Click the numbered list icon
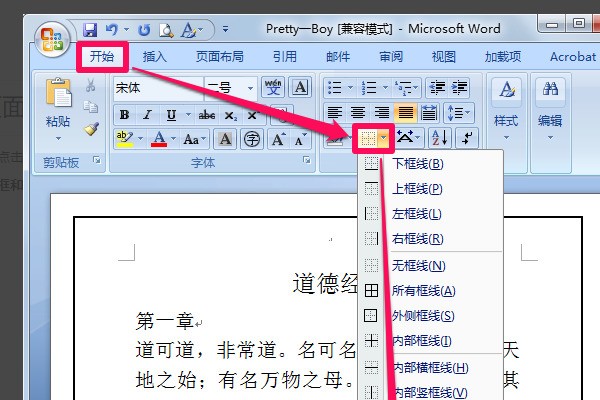This screenshot has height=400, width=600. coord(369,88)
